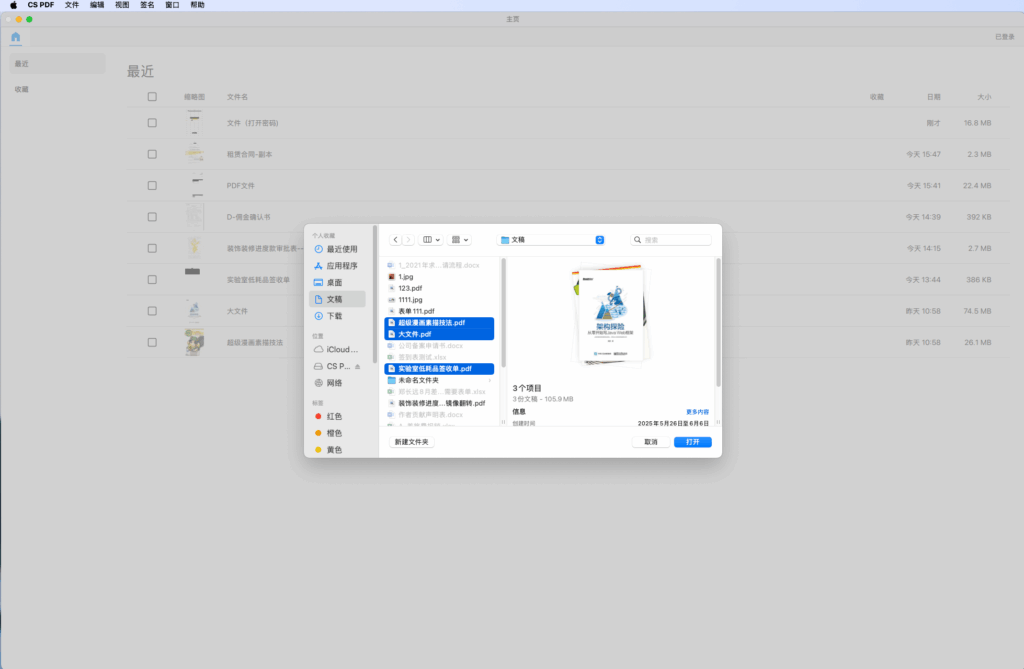Click the preview pane scrollbar
The height and width of the screenshot is (669, 1024).
pos(718,323)
